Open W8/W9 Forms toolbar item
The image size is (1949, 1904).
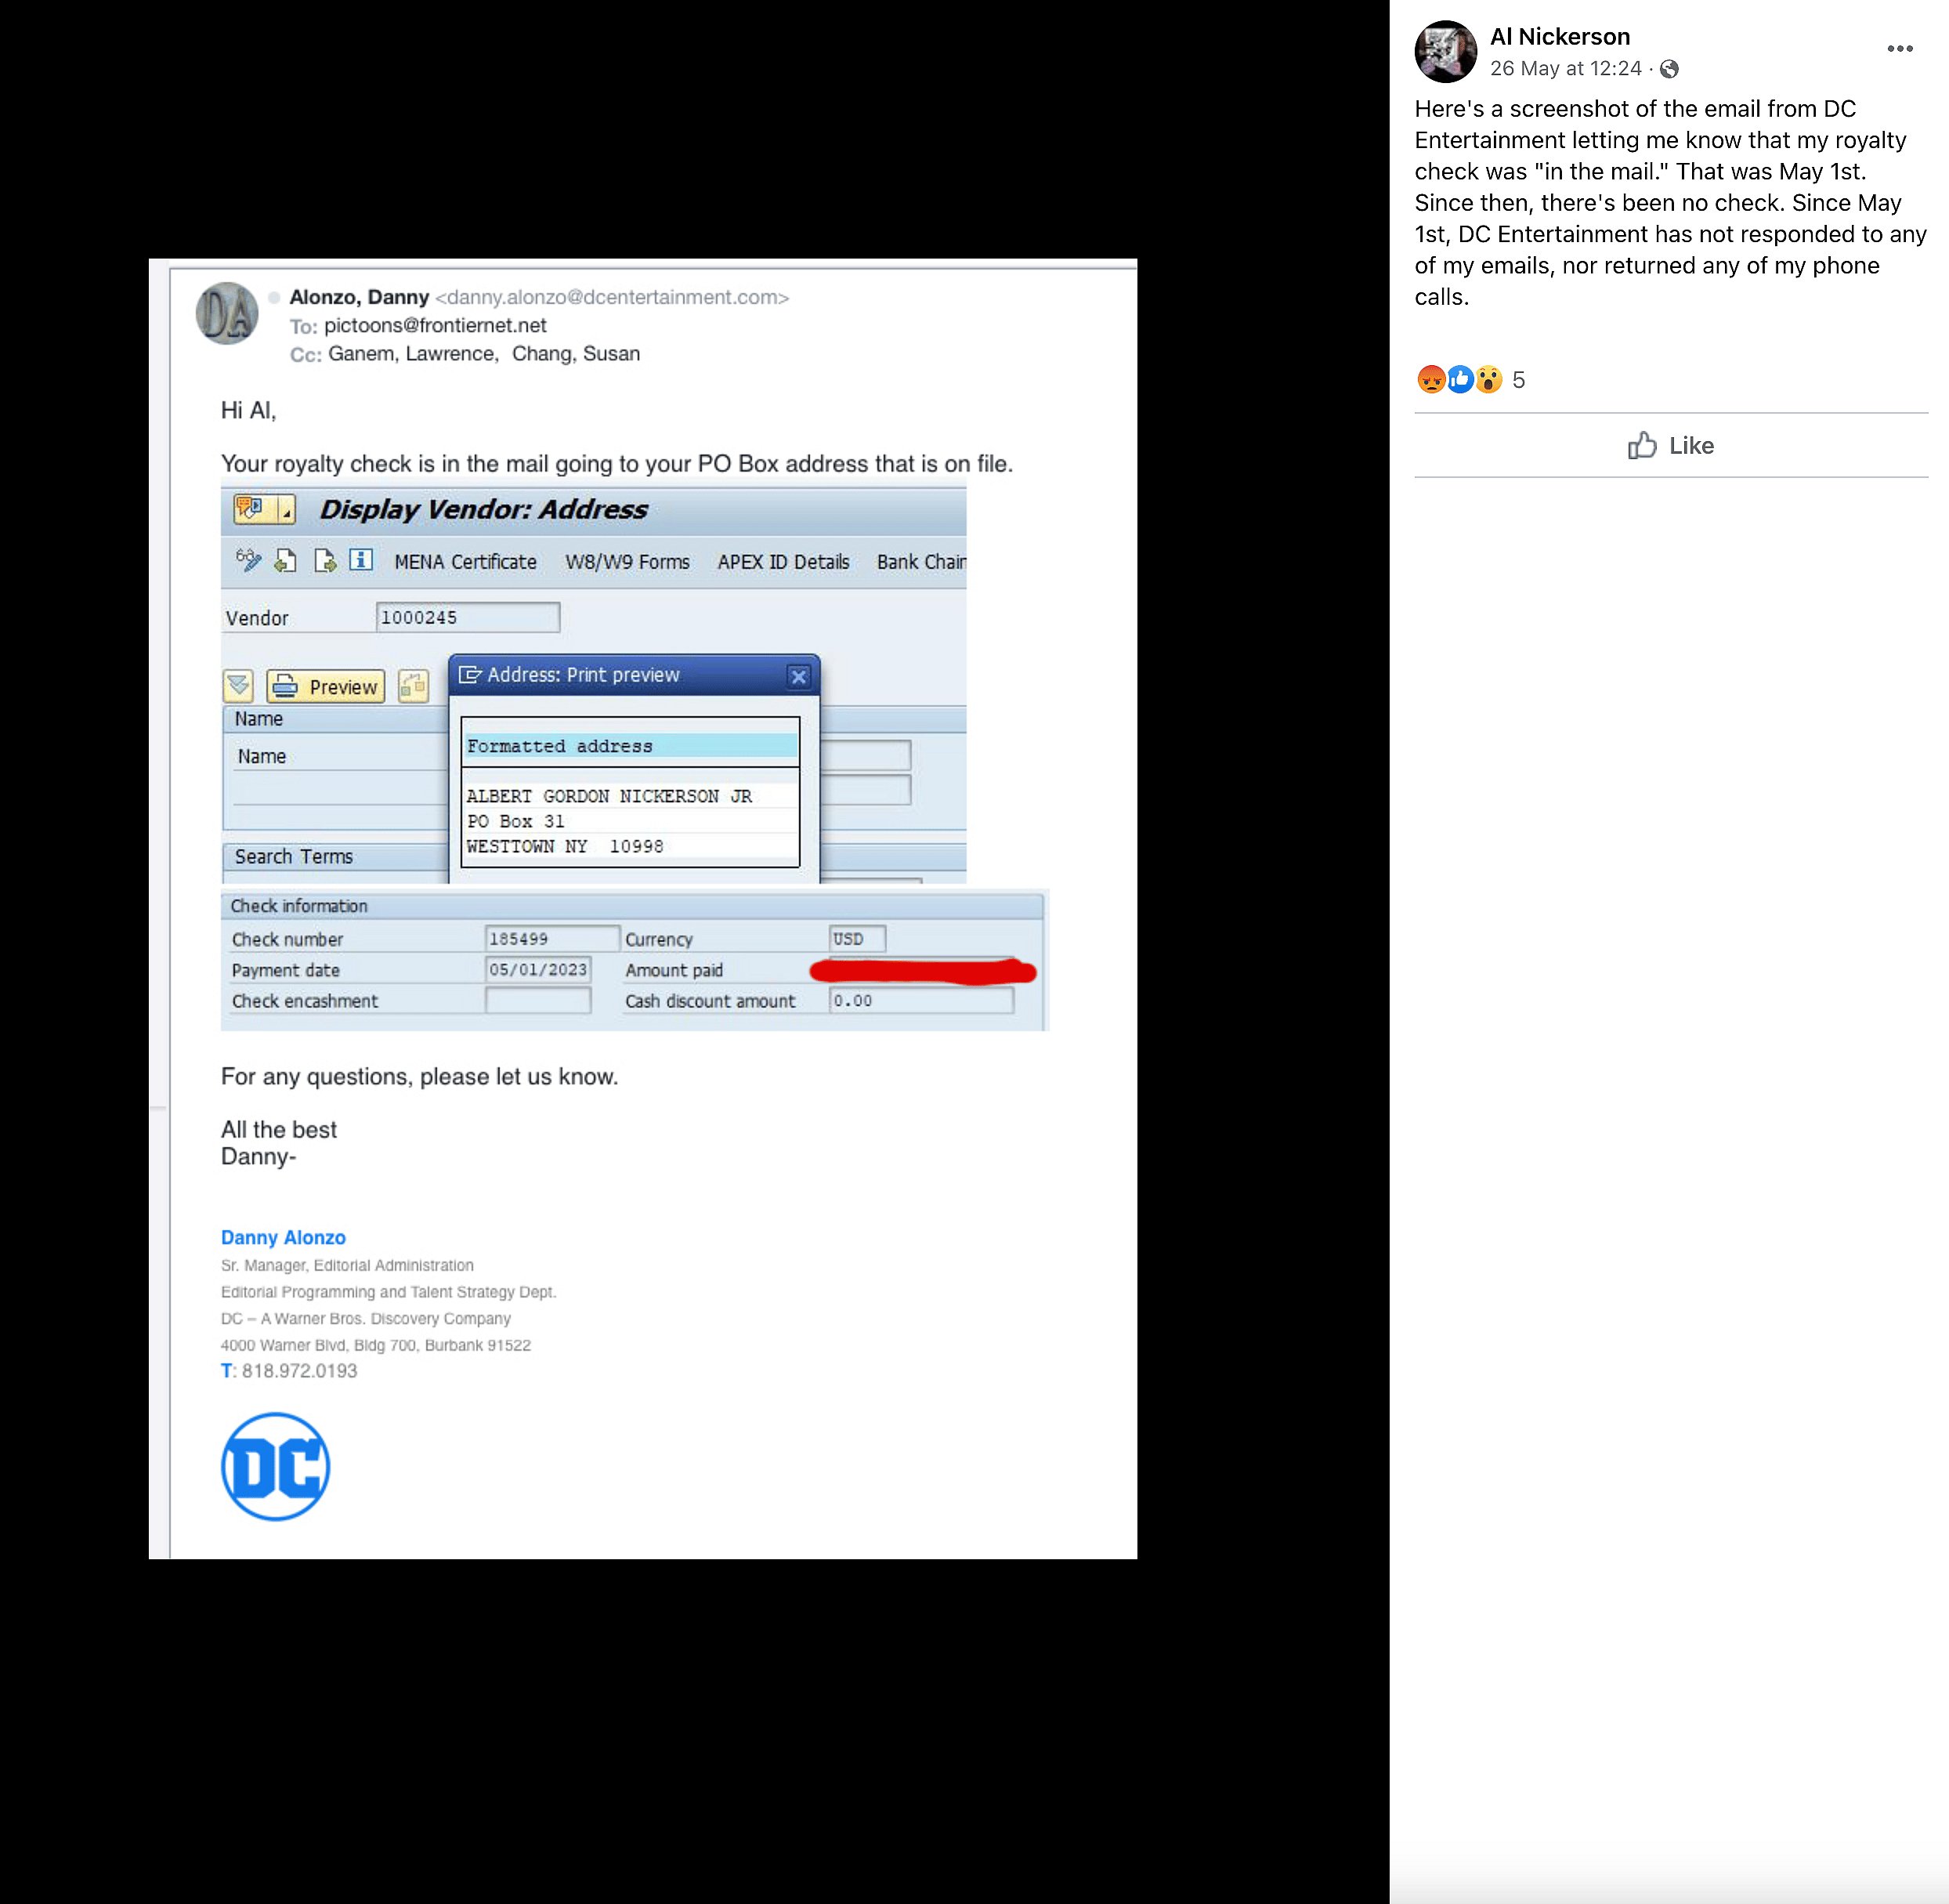627,562
